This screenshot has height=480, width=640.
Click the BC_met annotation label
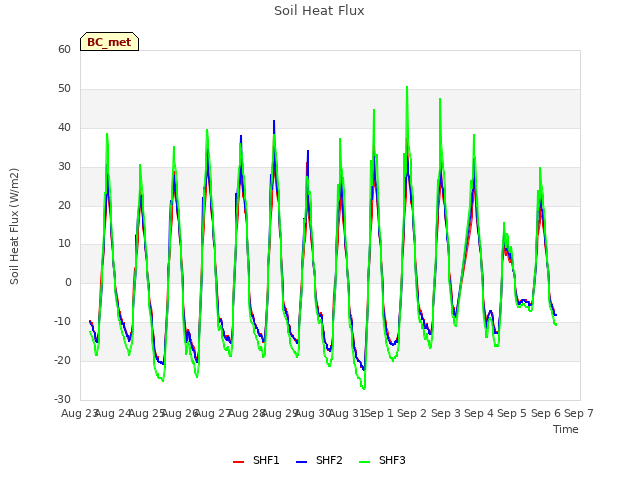point(109,42)
